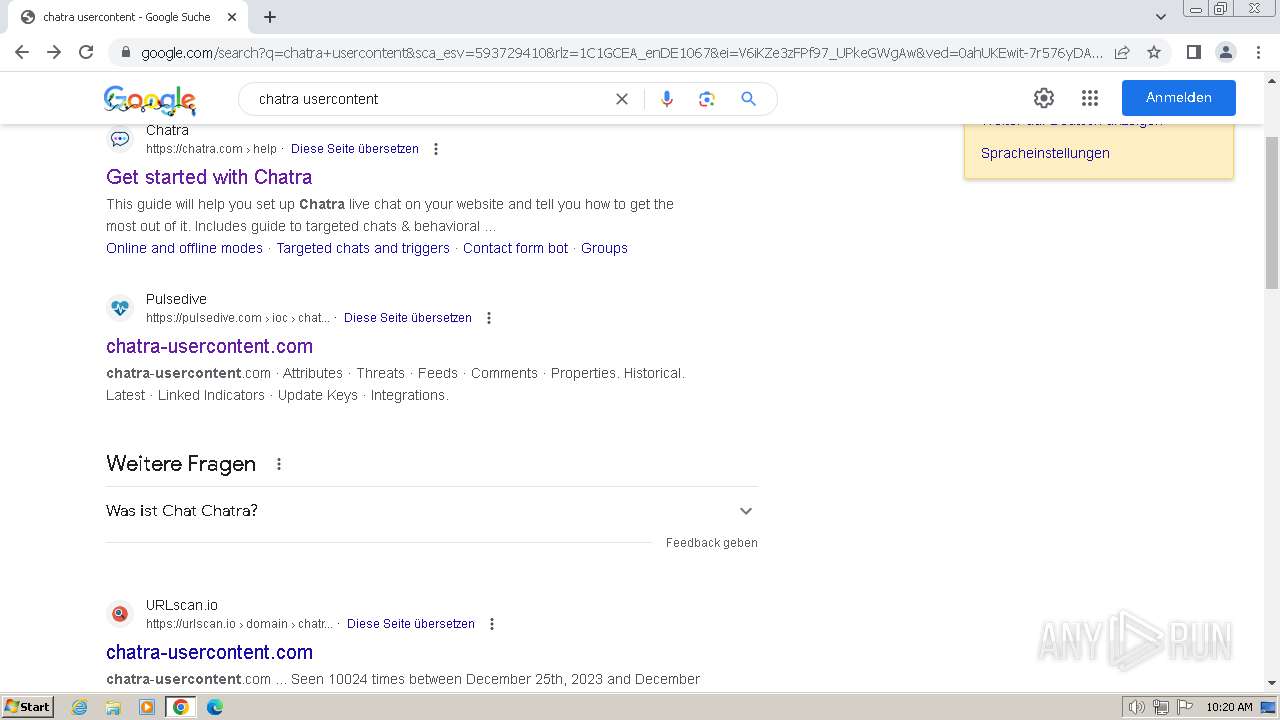The height and width of the screenshot is (720, 1280).
Task: Open Get started with Chatra result
Action: (209, 177)
